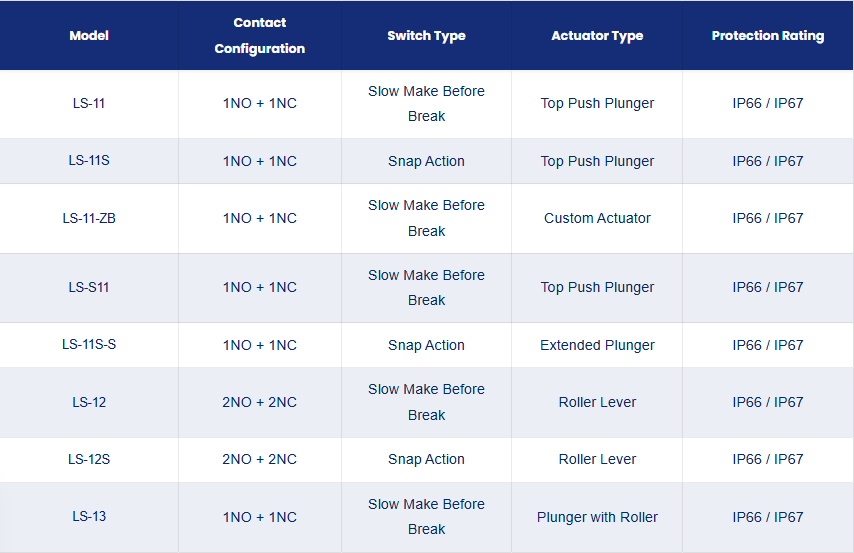
Task: Click the LS-12 model name
Action: click(x=89, y=402)
